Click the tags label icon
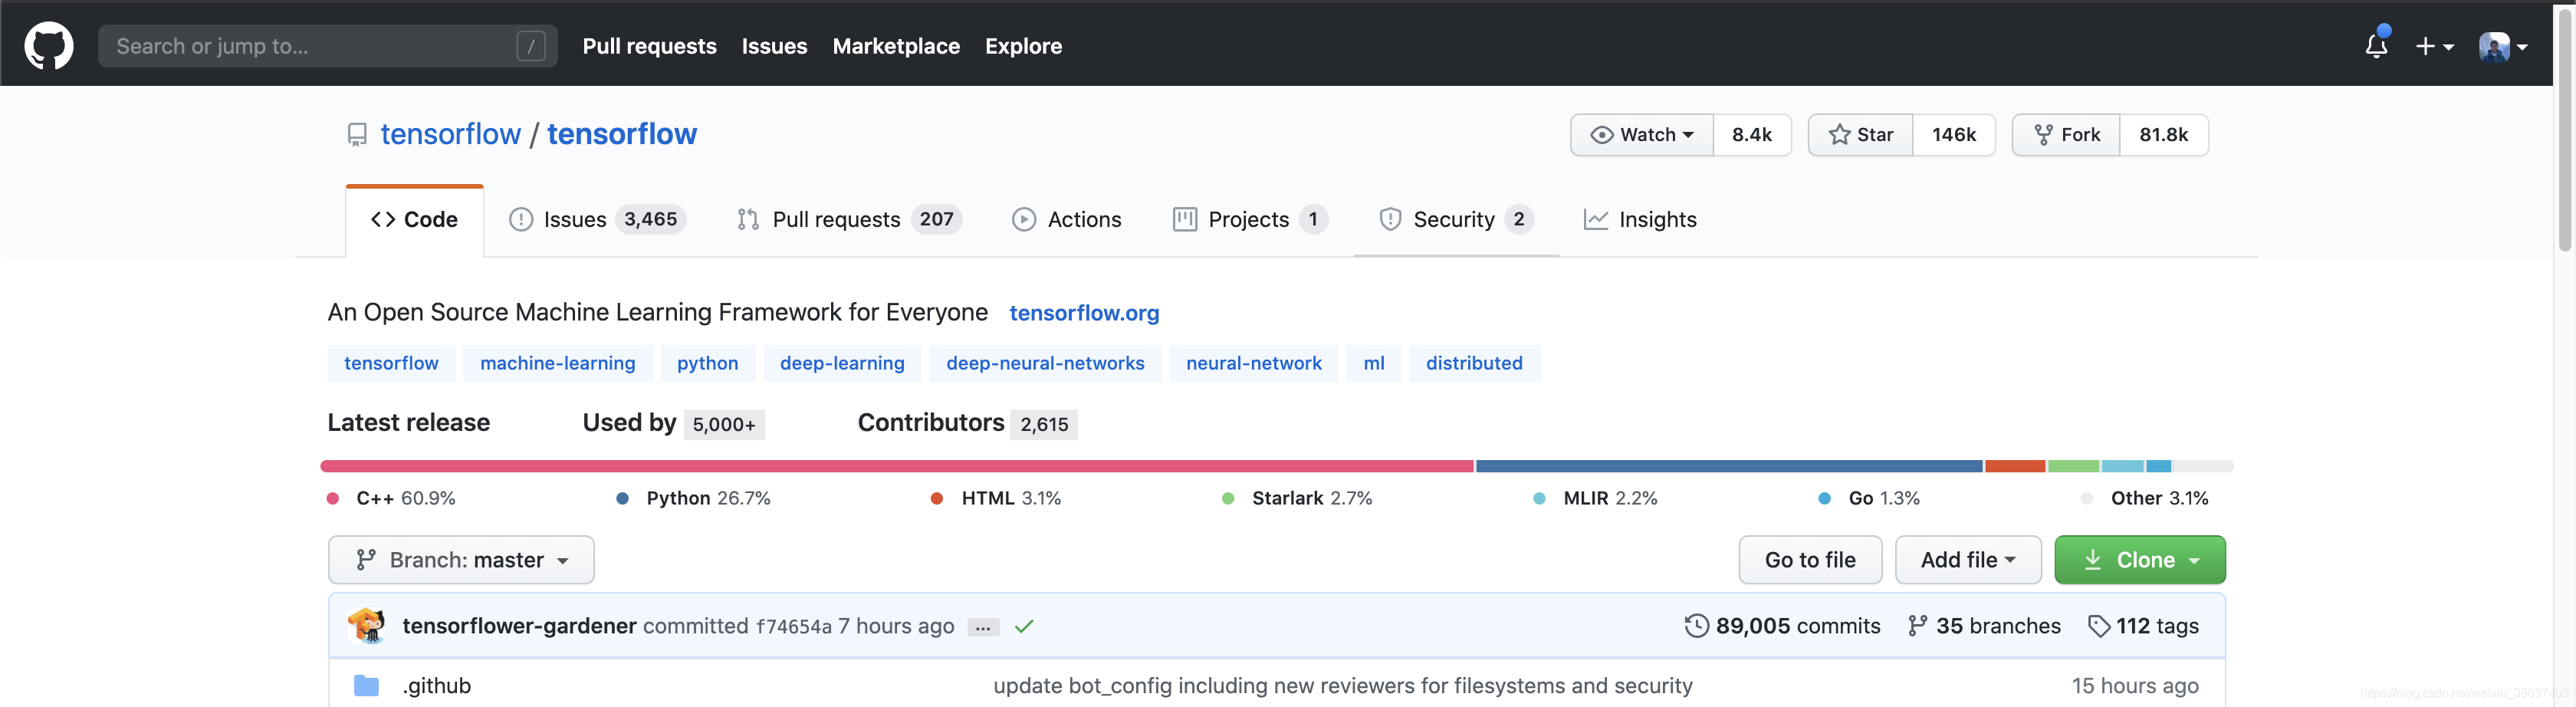This screenshot has width=2576, height=707. point(2099,626)
